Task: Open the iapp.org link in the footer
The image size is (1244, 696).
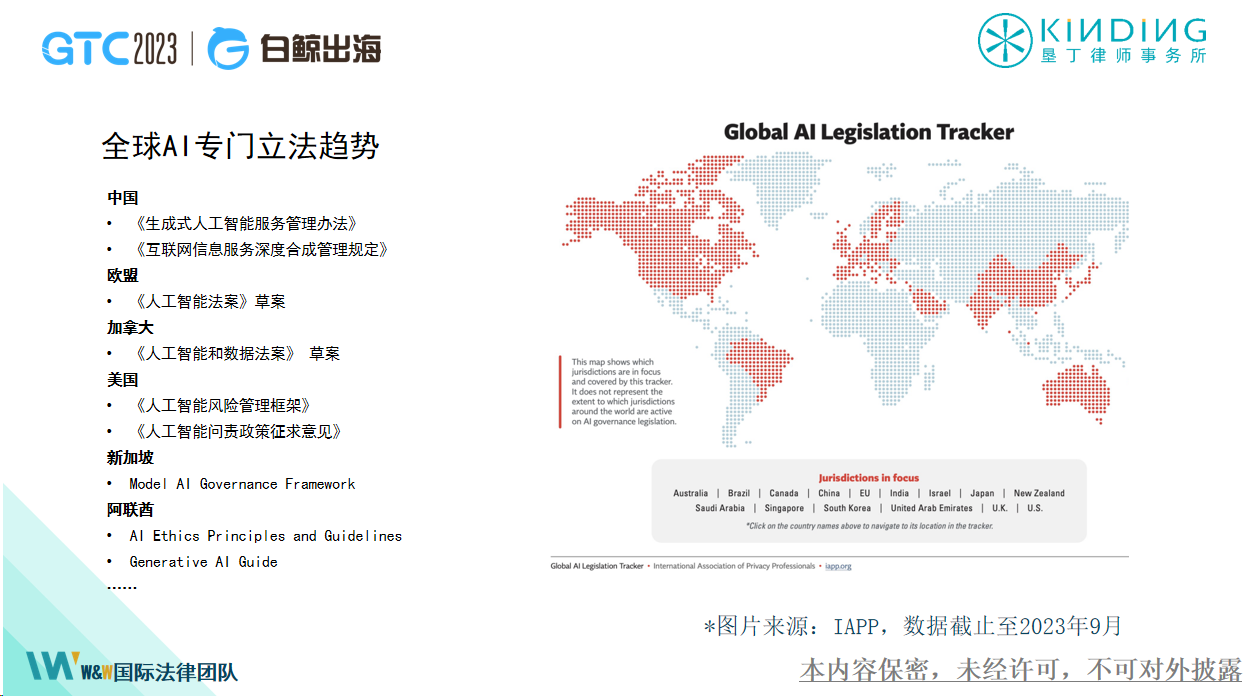Action: pyautogui.click(x=838, y=566)
